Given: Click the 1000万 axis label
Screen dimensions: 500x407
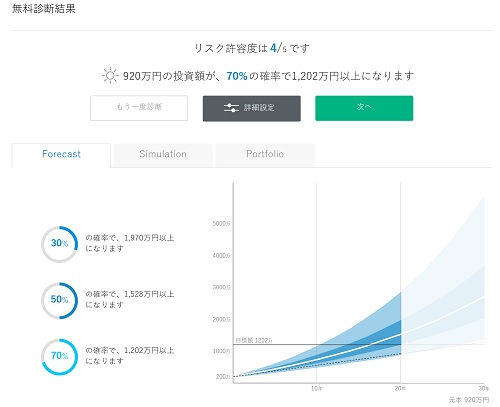Looking at the screenshot, I should pos(221,351).
